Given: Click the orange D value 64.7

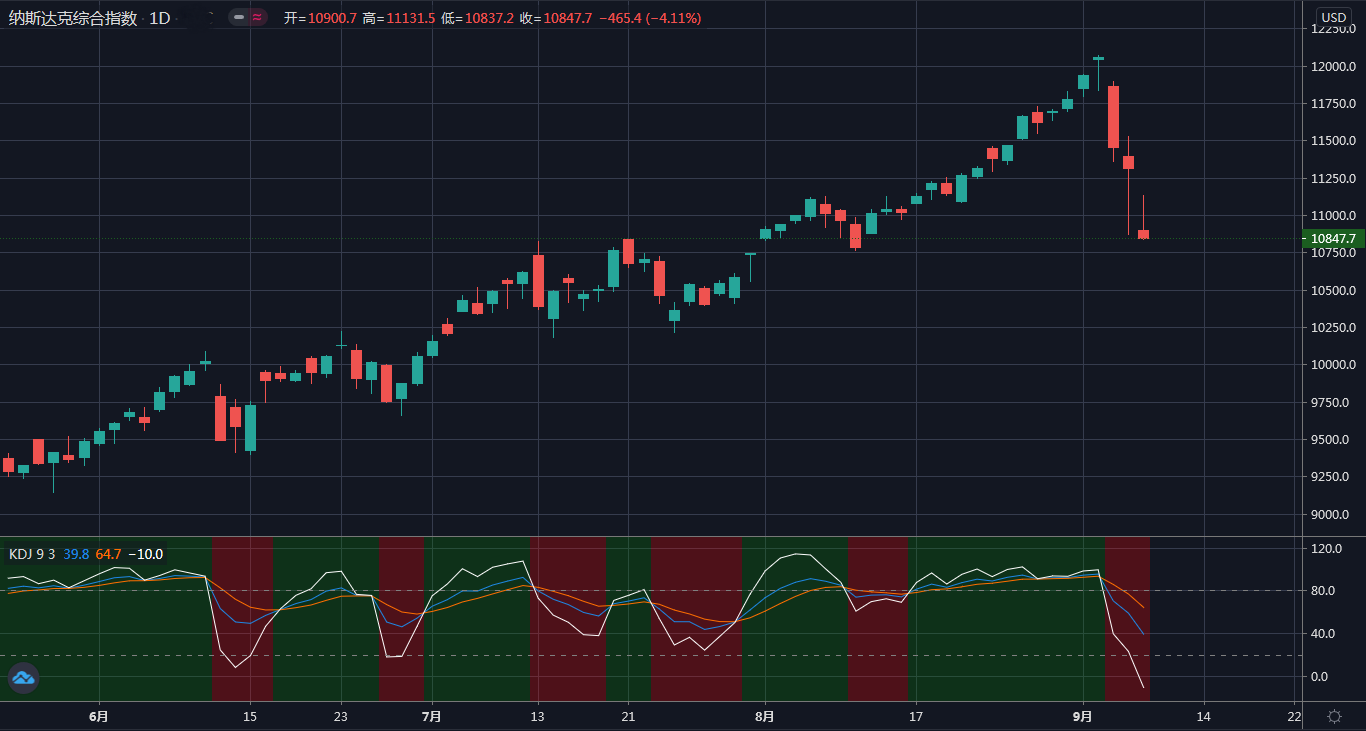Looking at the screenshot, I should pyautogui.click(x=108, y=554).
